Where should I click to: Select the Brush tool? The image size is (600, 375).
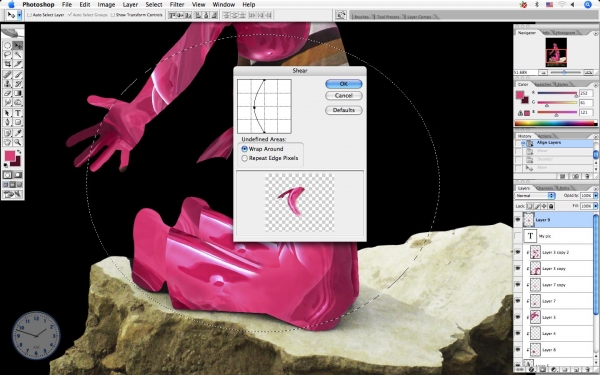coord(18,75)
